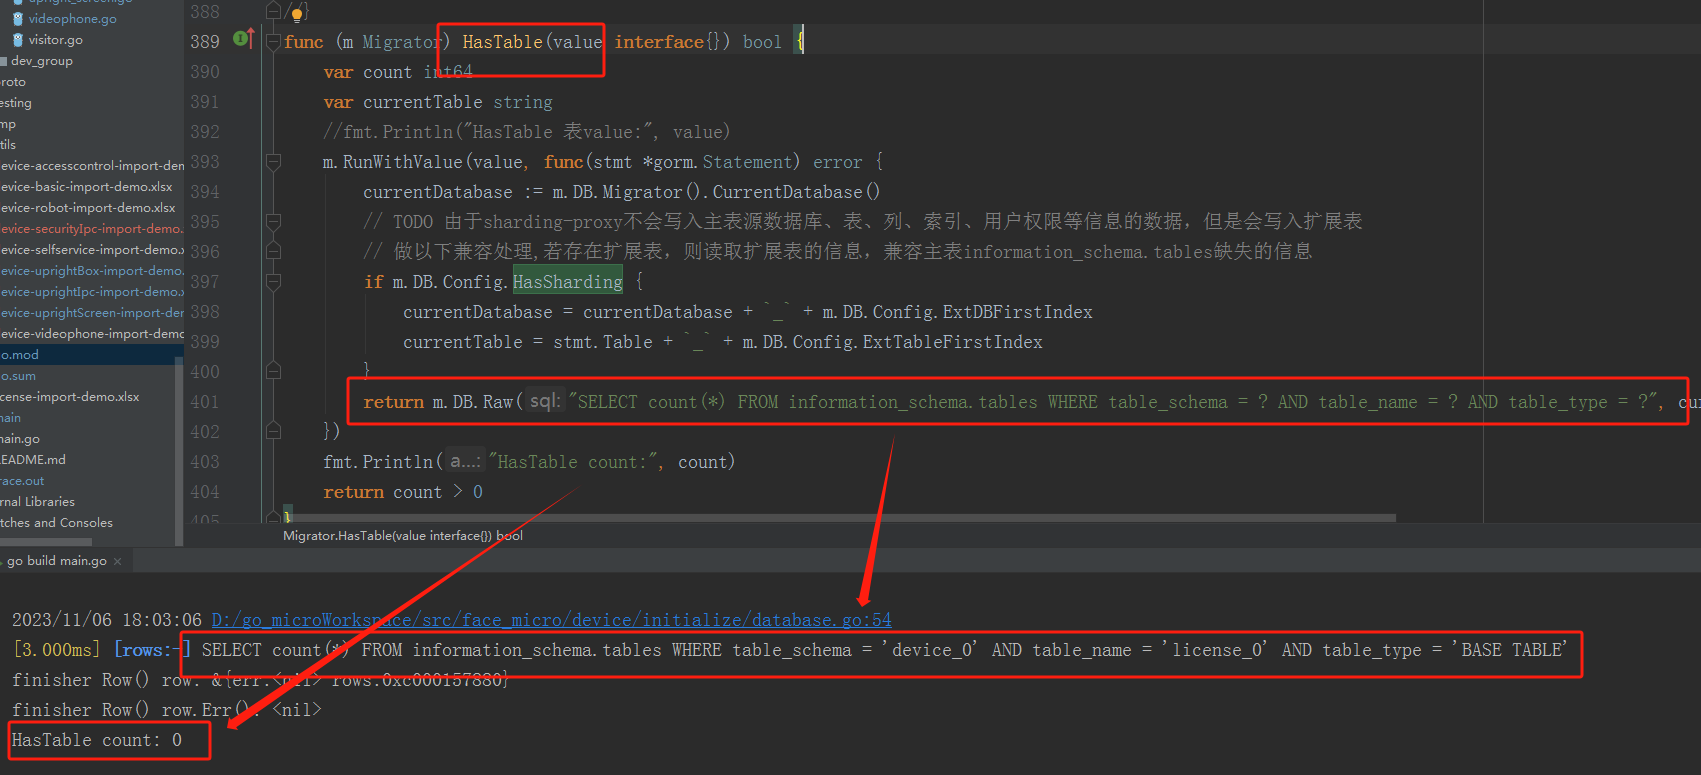Switch to the 'go build main.go' run tab
This screenshot has height=775, width=1701.
tap(57, 561)
